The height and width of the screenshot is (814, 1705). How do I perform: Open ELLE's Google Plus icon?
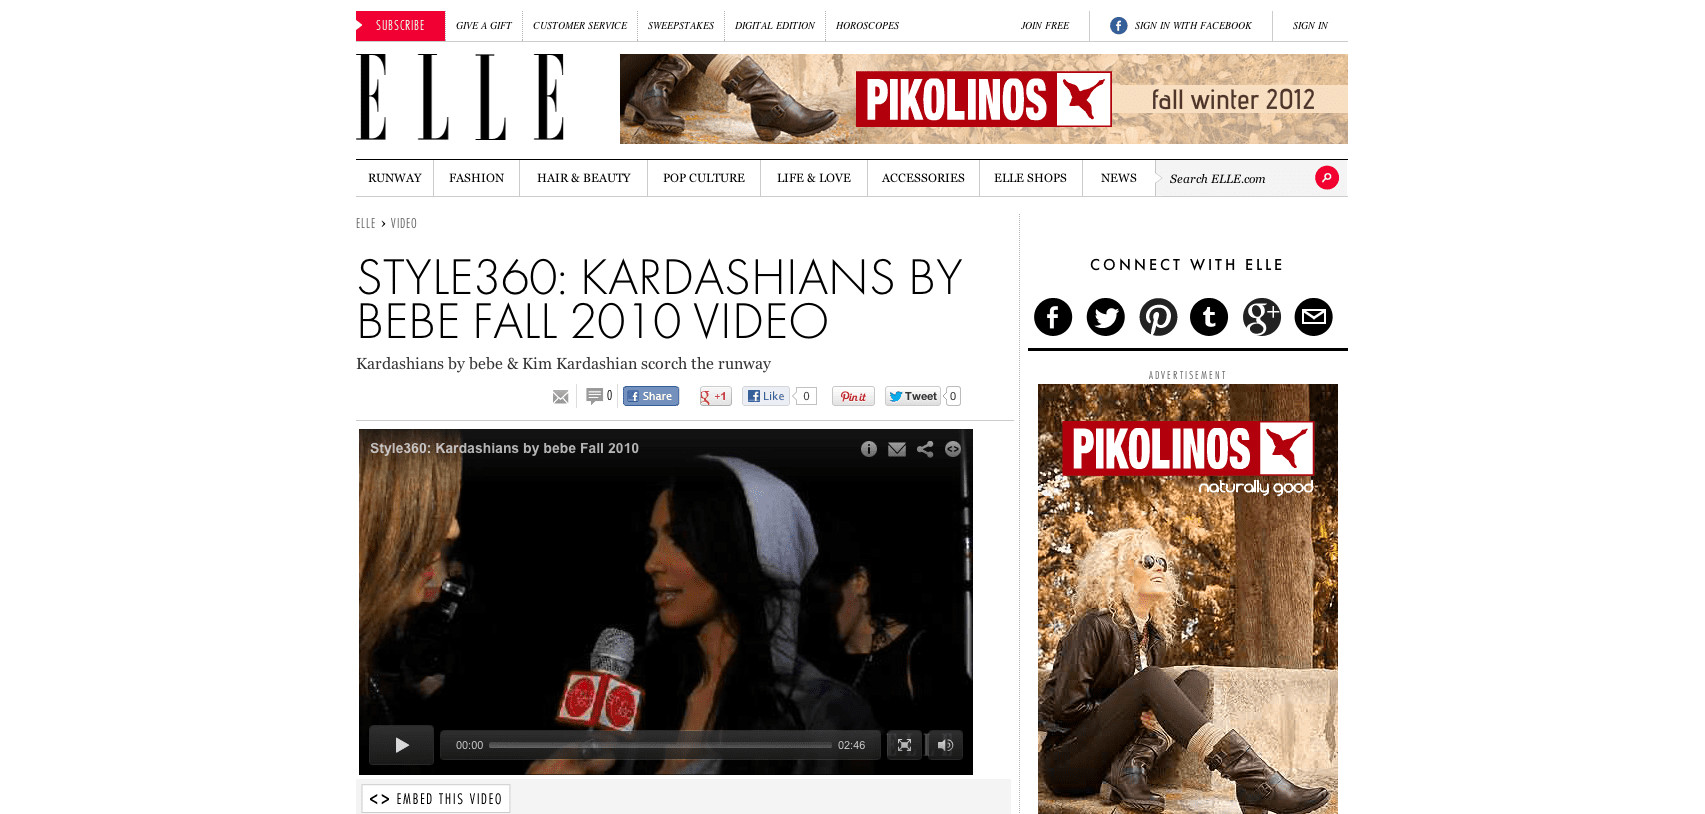click(x=1262, y=317)
